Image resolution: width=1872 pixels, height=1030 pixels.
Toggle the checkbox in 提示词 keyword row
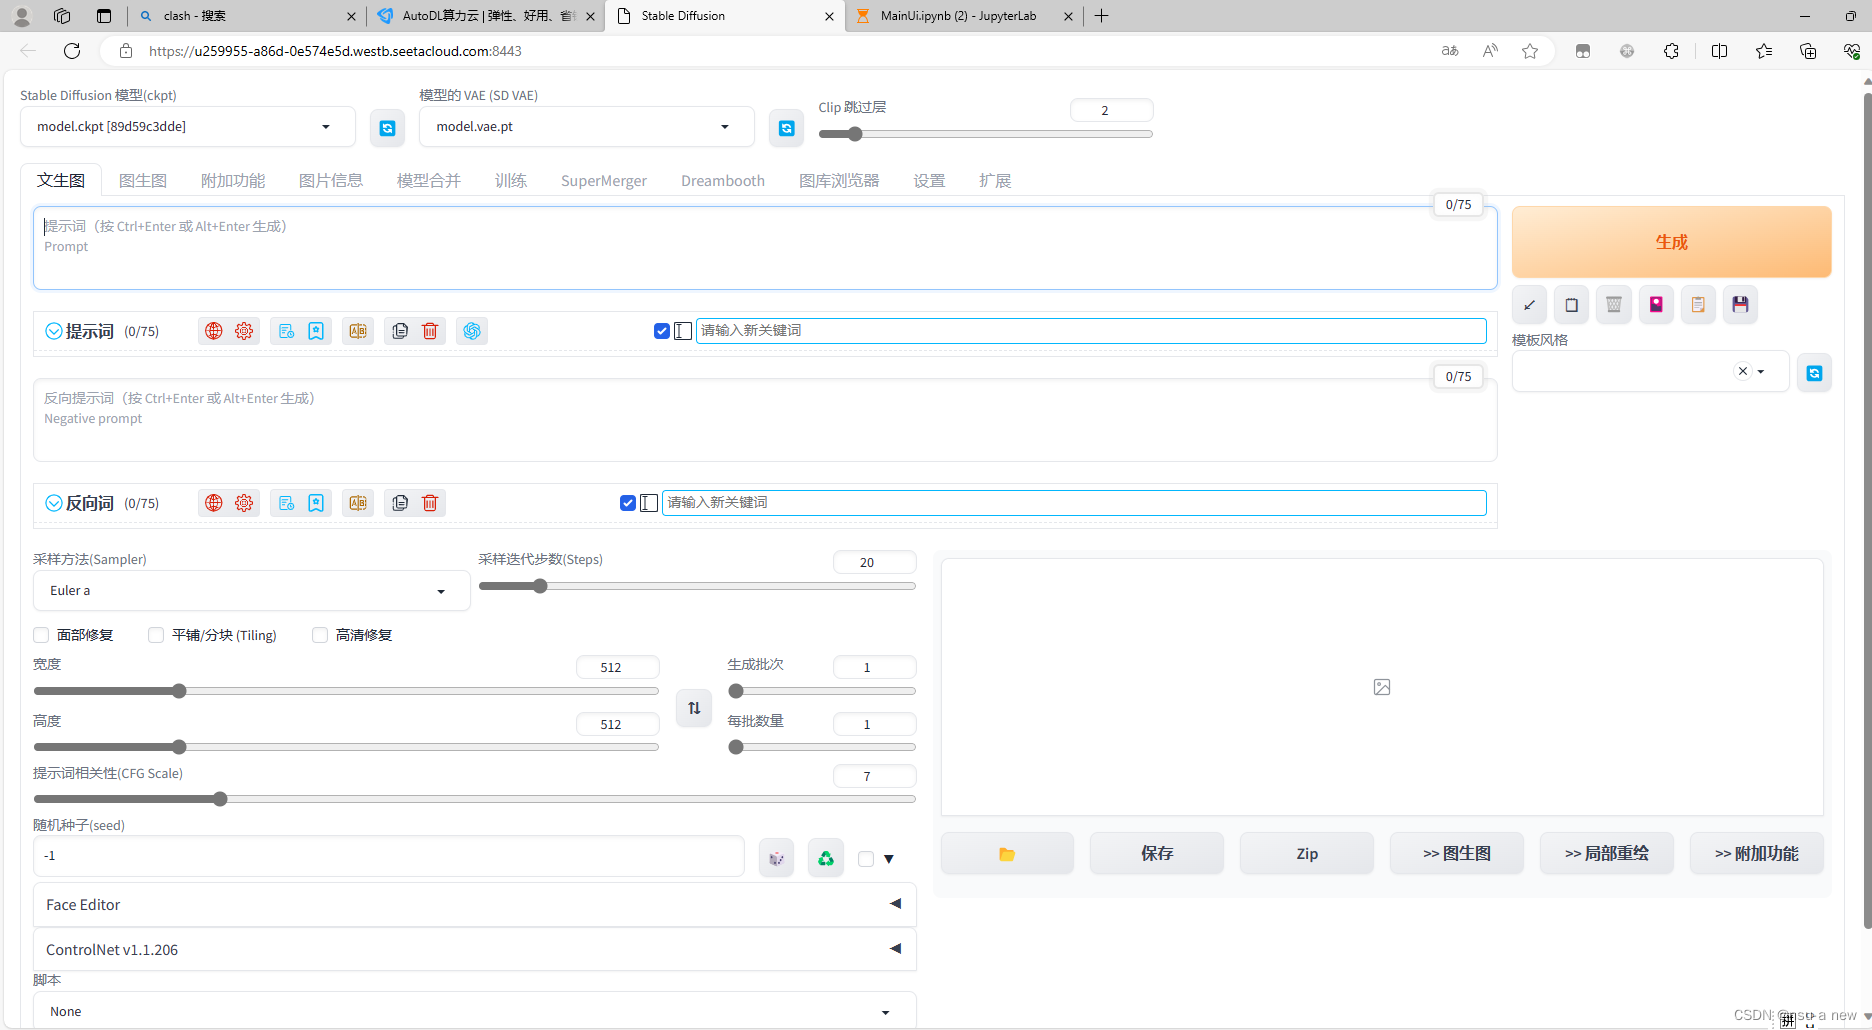click(662, 331)
